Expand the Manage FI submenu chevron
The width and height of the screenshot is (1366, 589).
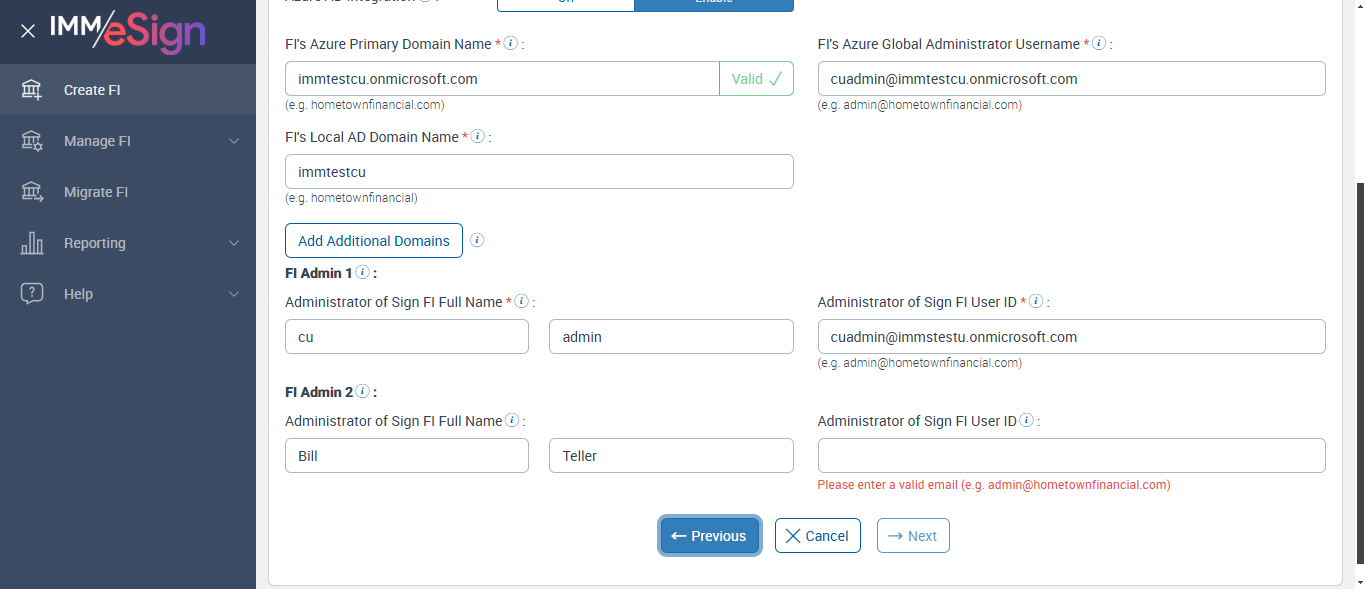click(x=234, y=141)
